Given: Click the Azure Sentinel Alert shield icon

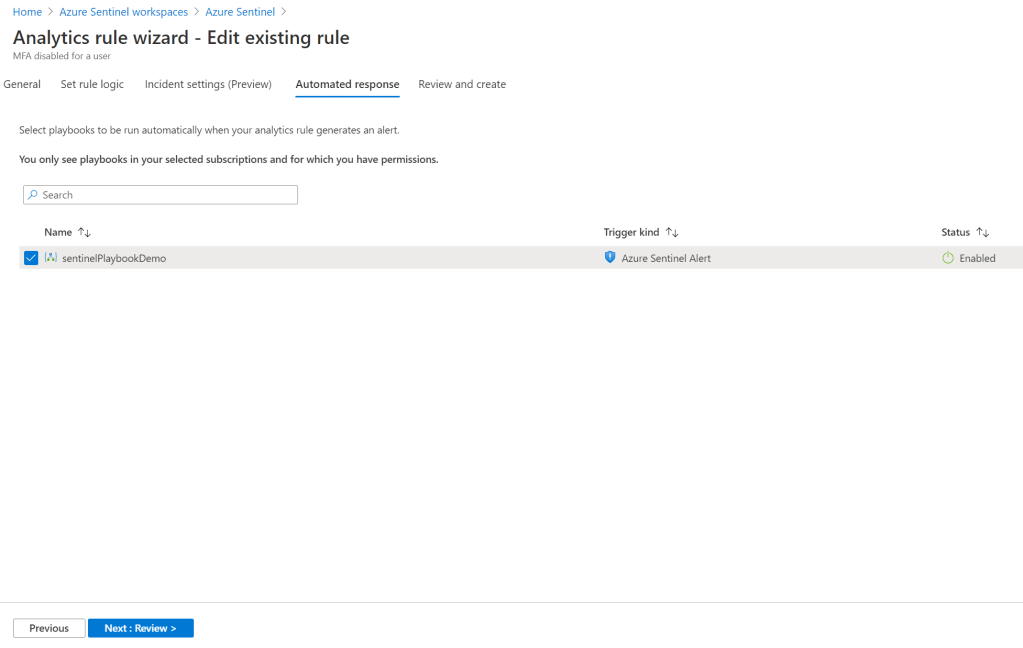Looking at the screenshot, I should [x=610, y=258].
